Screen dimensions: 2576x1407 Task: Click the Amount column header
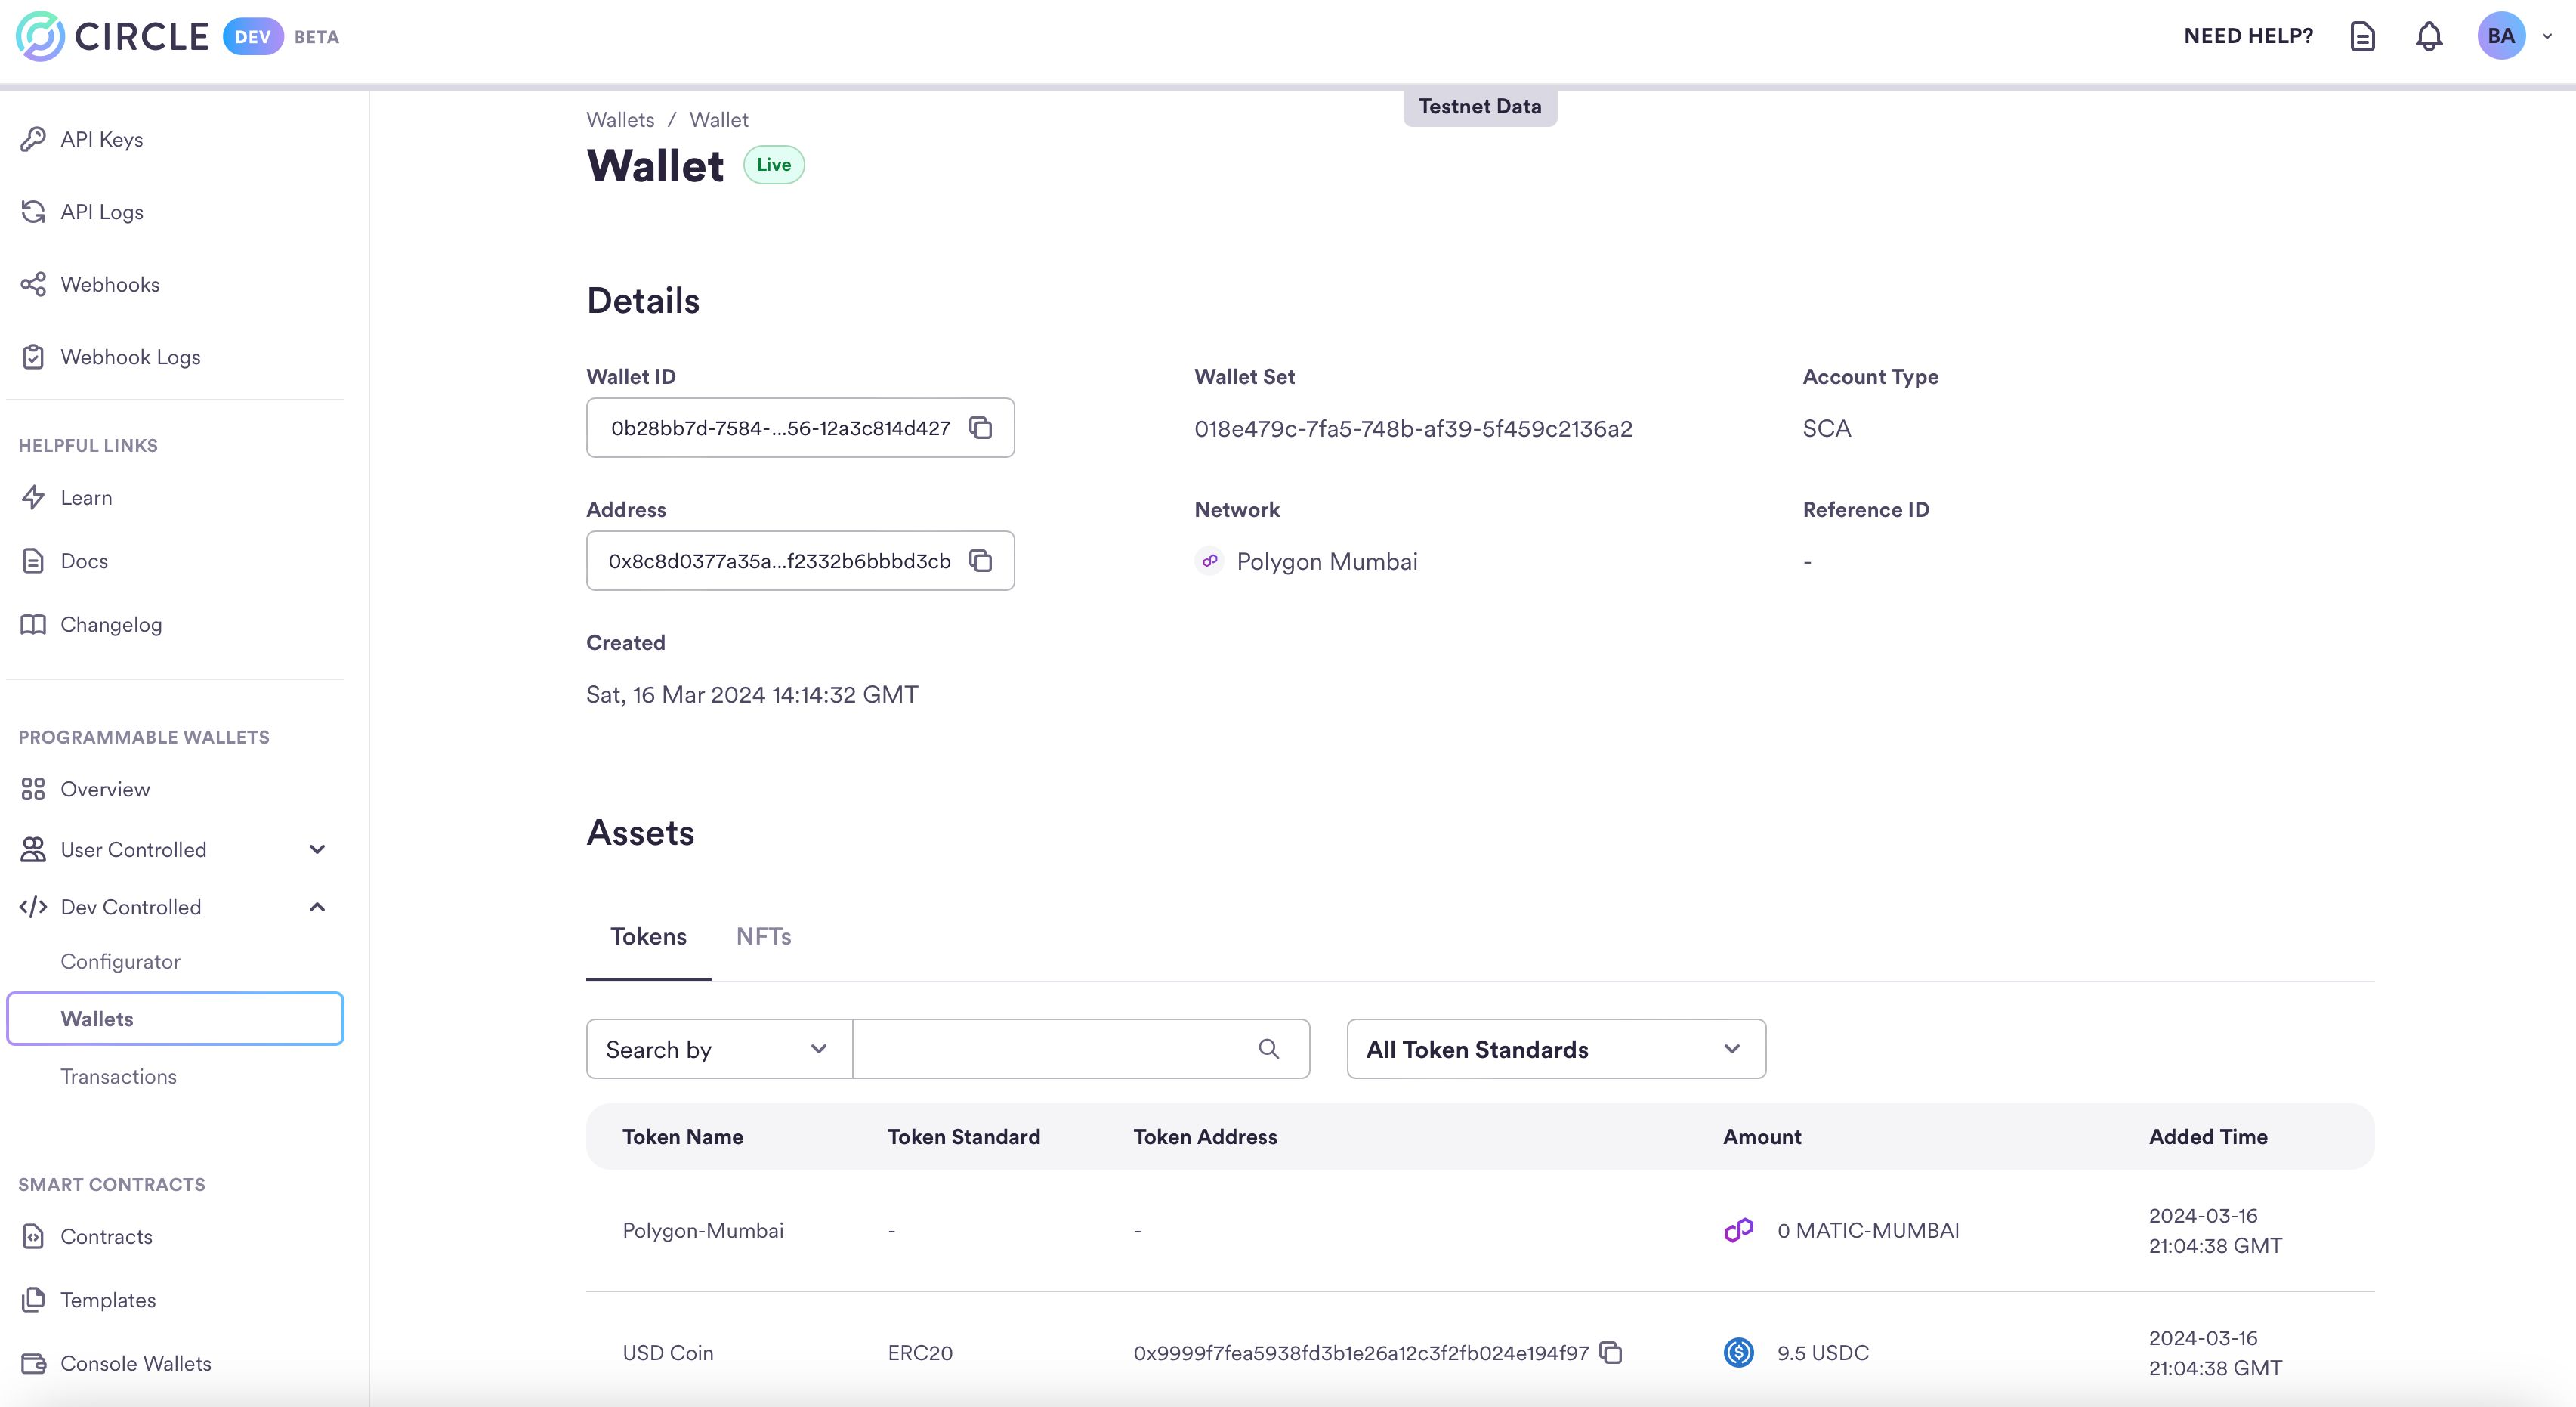coord(1762,1136)
